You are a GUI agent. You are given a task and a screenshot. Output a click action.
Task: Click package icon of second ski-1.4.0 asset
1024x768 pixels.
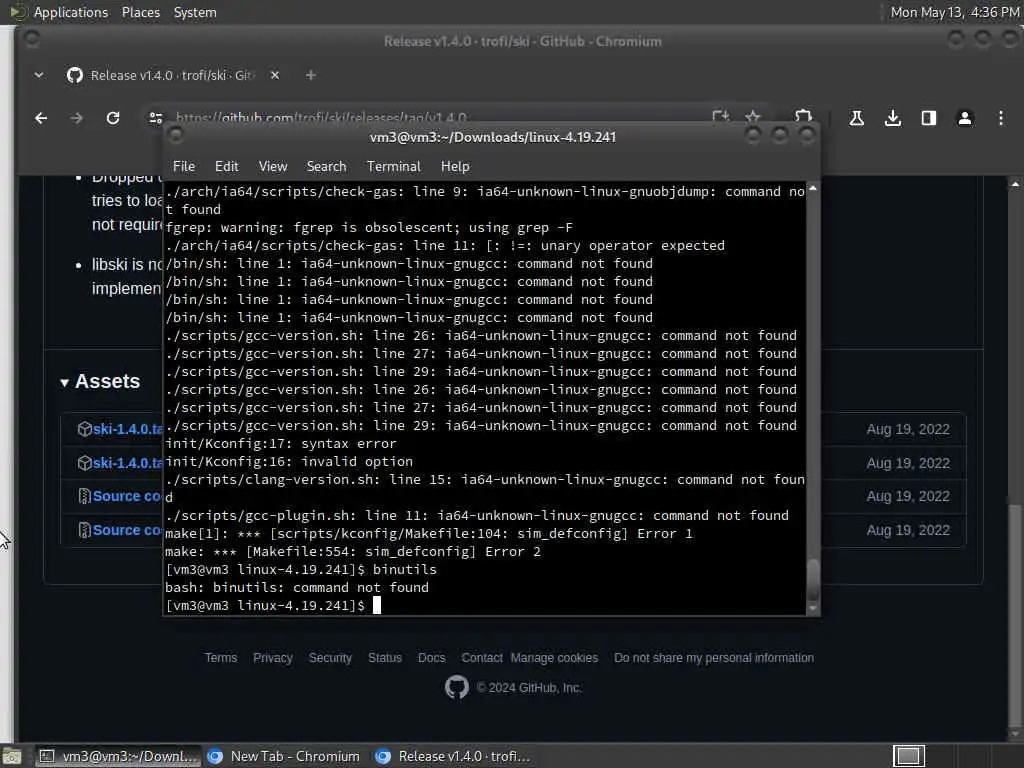[84, 463]
